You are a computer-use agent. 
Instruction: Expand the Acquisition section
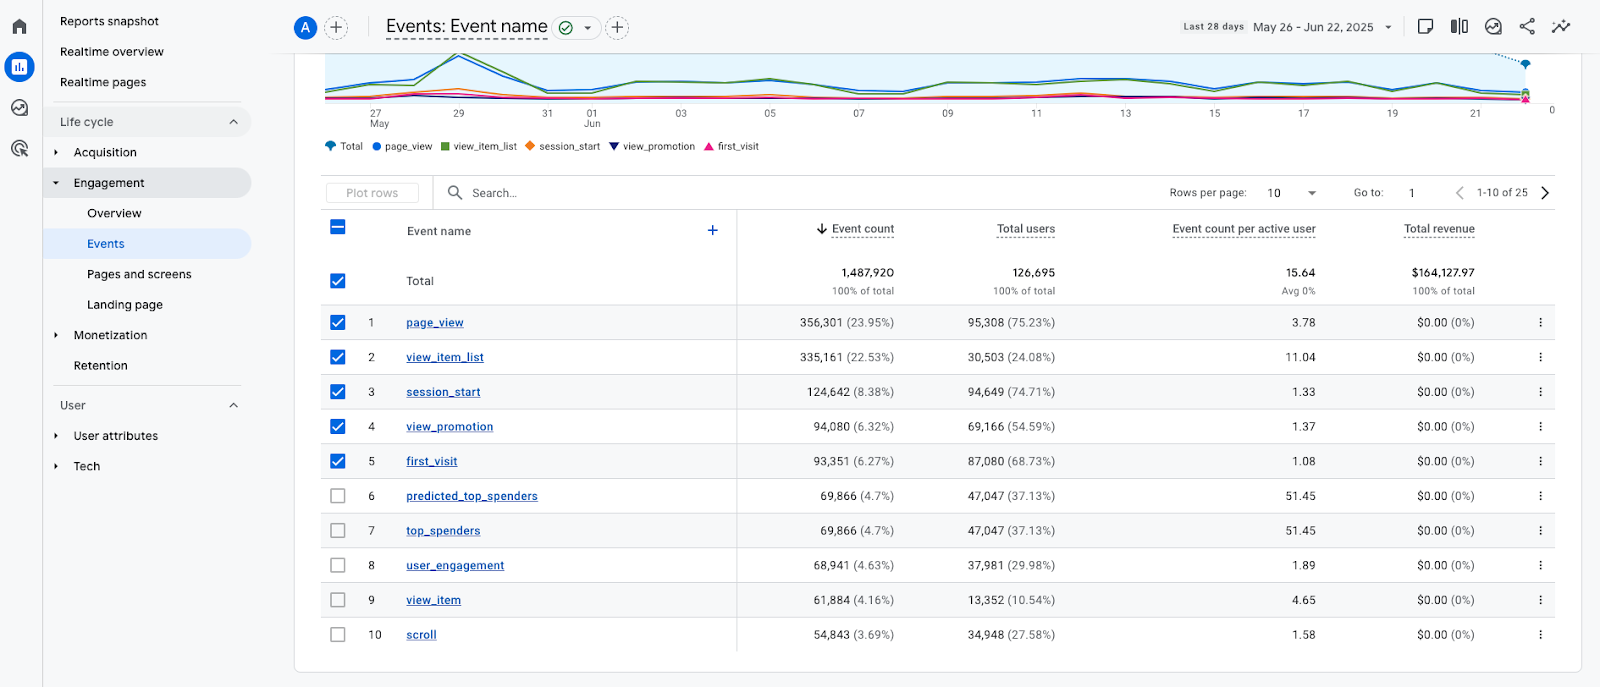pos(105,153)
